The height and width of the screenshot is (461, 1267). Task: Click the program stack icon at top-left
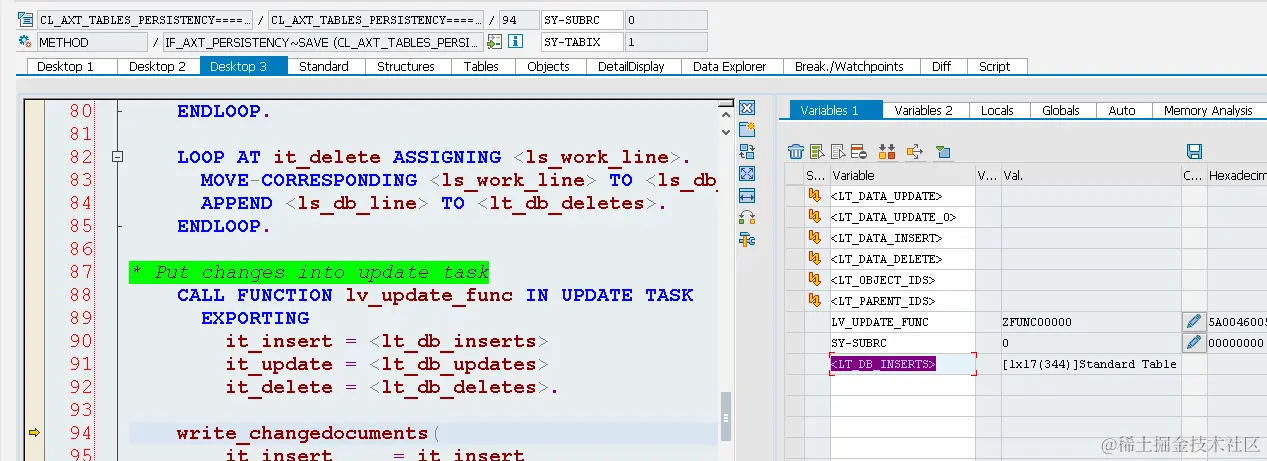pyautogui.click(x=26, y=20)
